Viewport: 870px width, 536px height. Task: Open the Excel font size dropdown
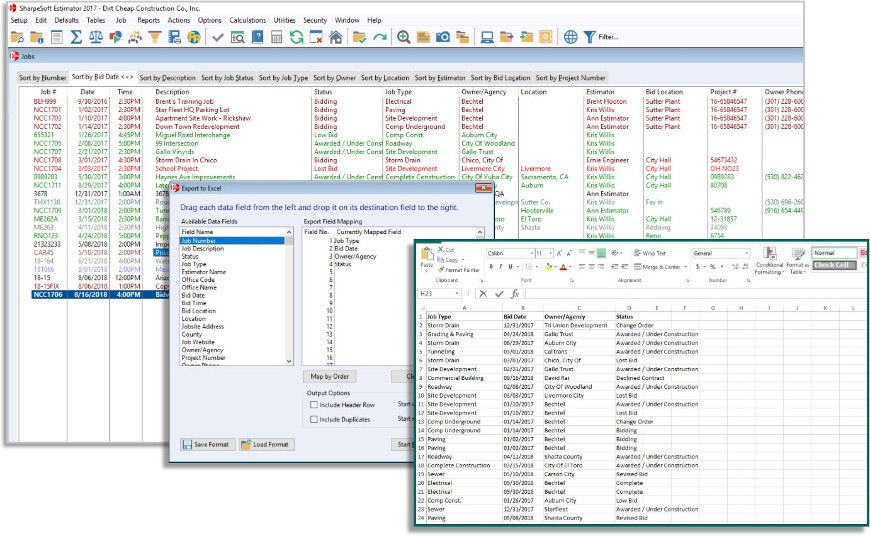[550, 254]
